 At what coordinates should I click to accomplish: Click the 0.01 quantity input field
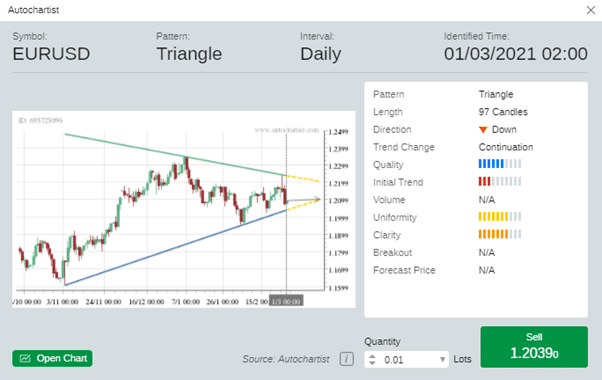[x=407, y=360]
